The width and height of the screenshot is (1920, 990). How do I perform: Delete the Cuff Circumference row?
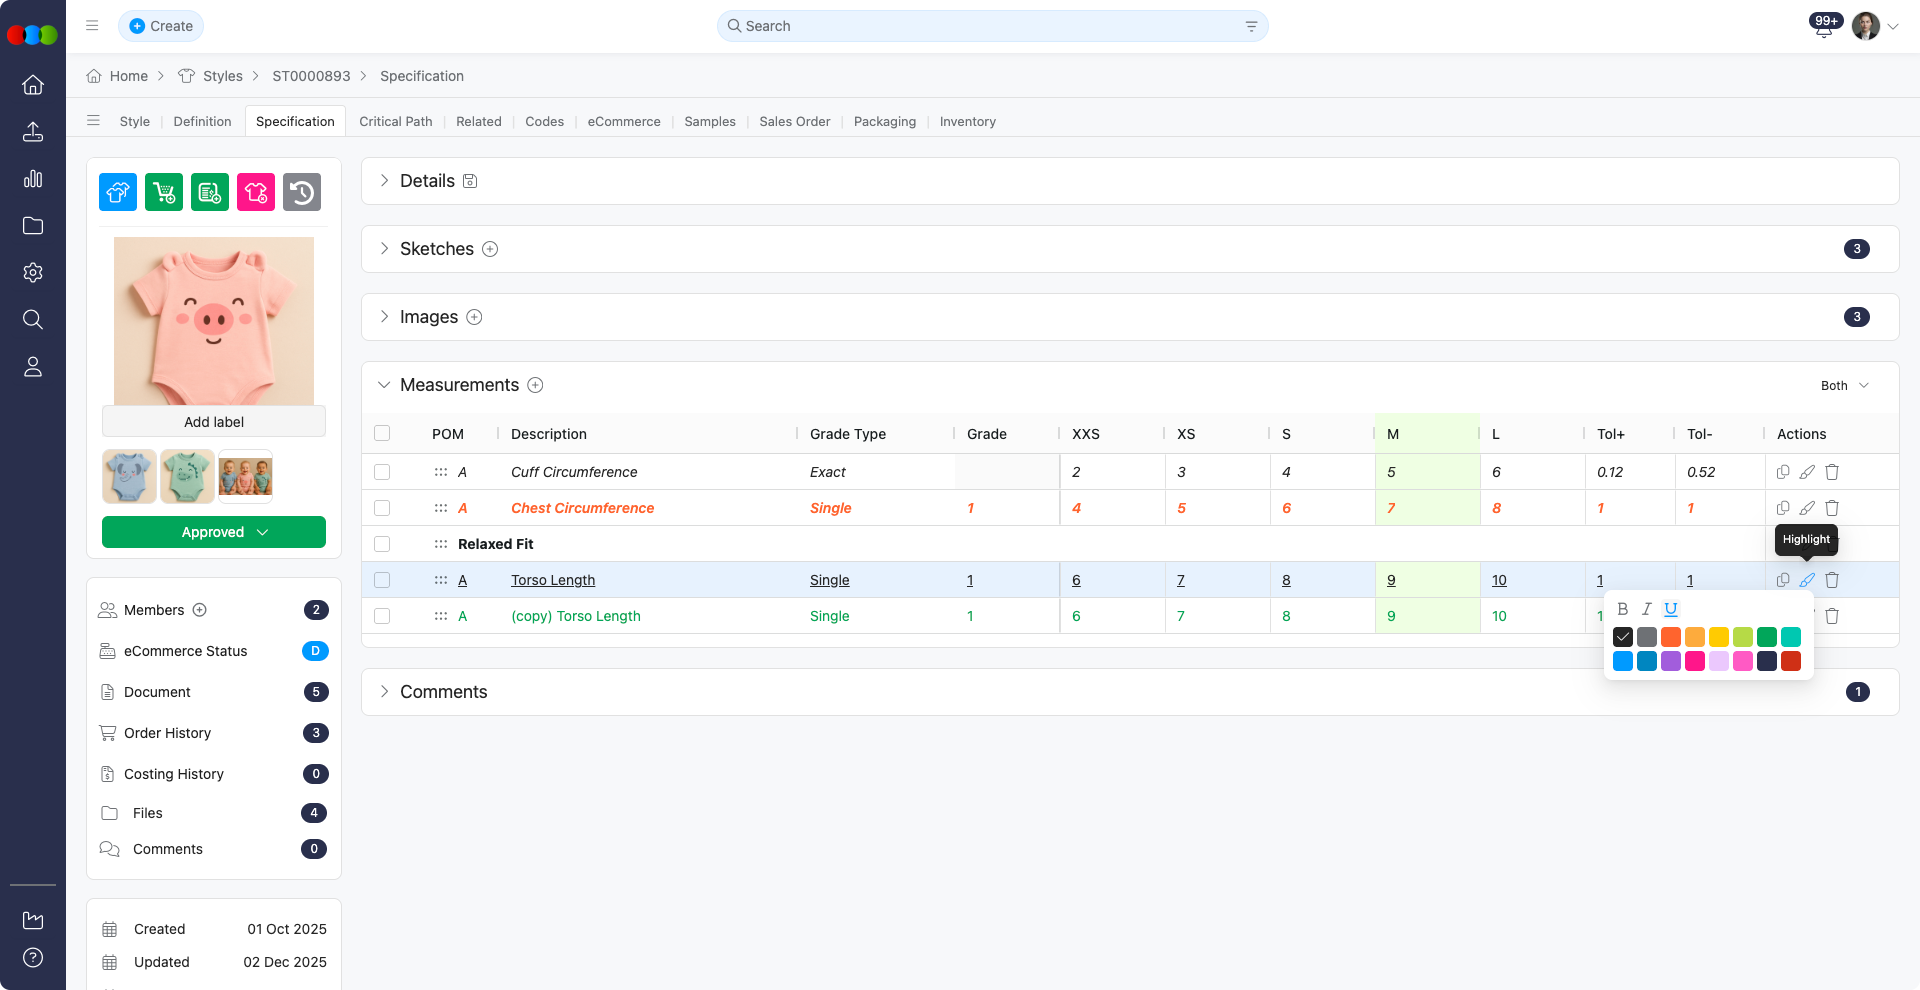click(1832, 472)
